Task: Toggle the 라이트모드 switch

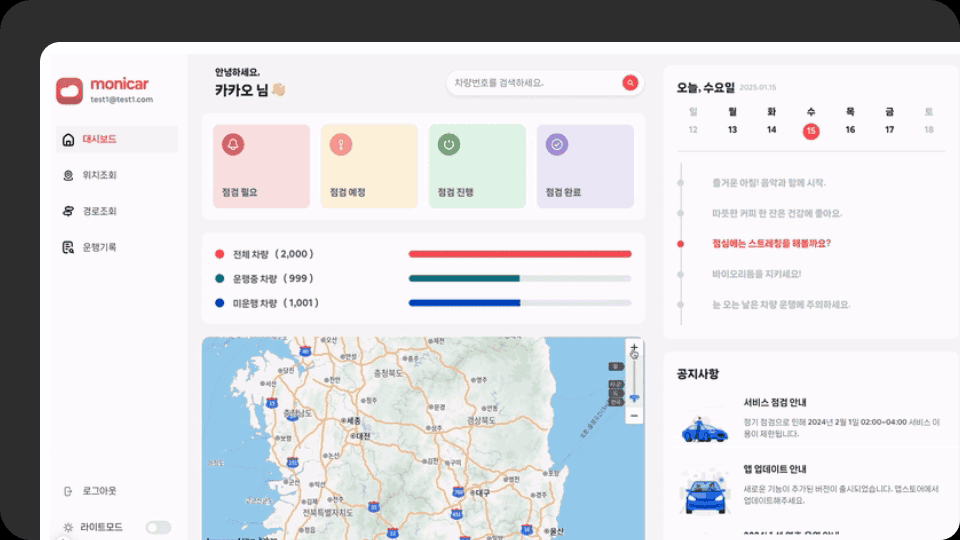Action: click(159, 527)
